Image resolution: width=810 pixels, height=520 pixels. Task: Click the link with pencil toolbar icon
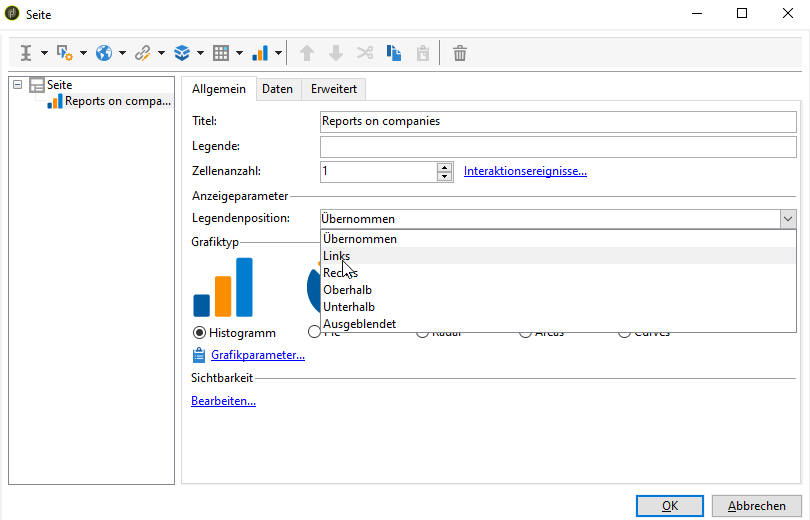(x=143, y=53)
